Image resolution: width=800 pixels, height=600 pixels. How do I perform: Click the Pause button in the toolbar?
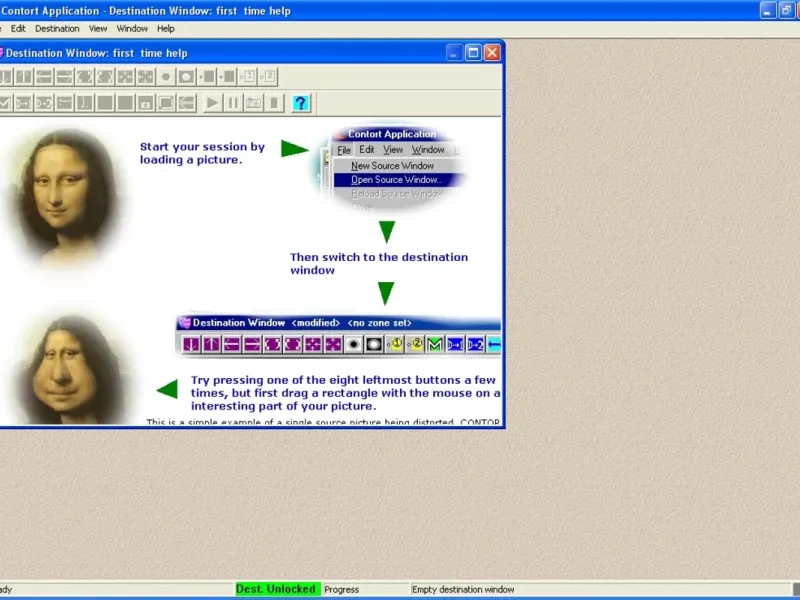click(x=233, y=103)
